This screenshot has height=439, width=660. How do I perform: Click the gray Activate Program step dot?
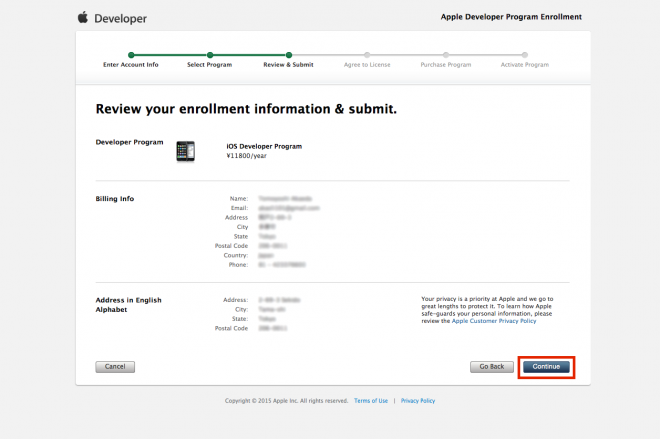pyautogui.click(x=525, y=55)
